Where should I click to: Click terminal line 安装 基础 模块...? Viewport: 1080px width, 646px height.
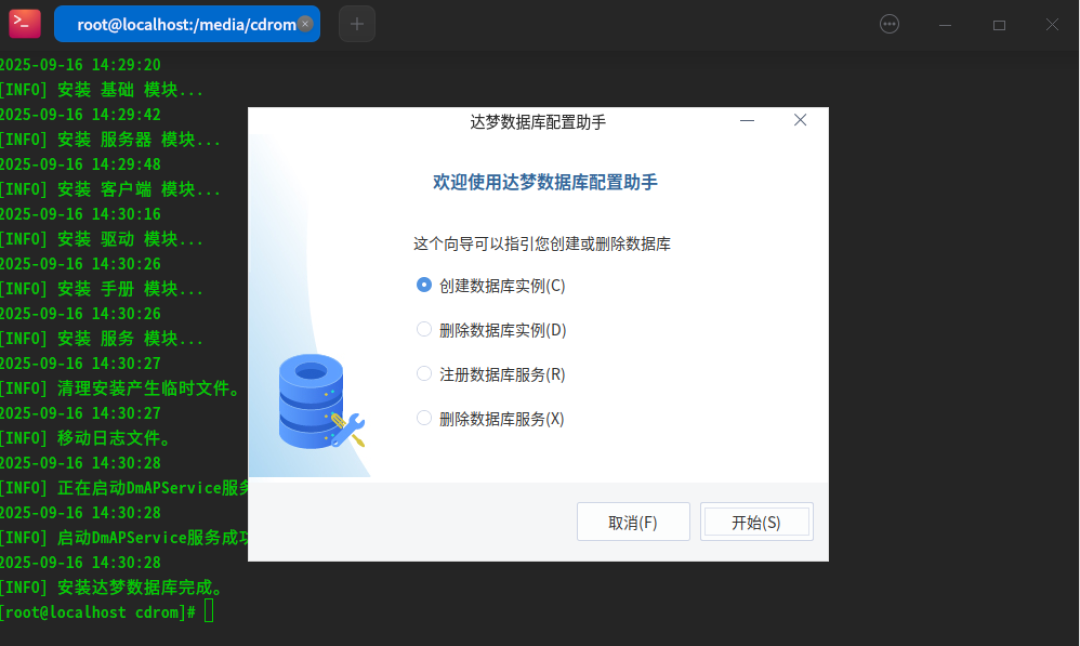[101, 90]
